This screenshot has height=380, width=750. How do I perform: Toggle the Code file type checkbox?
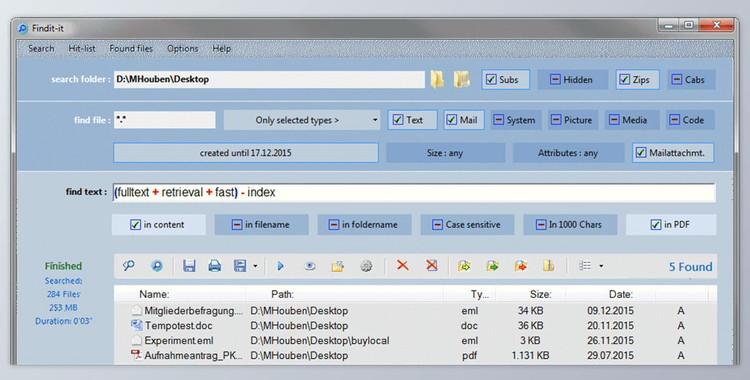click(x=674, y=120)
